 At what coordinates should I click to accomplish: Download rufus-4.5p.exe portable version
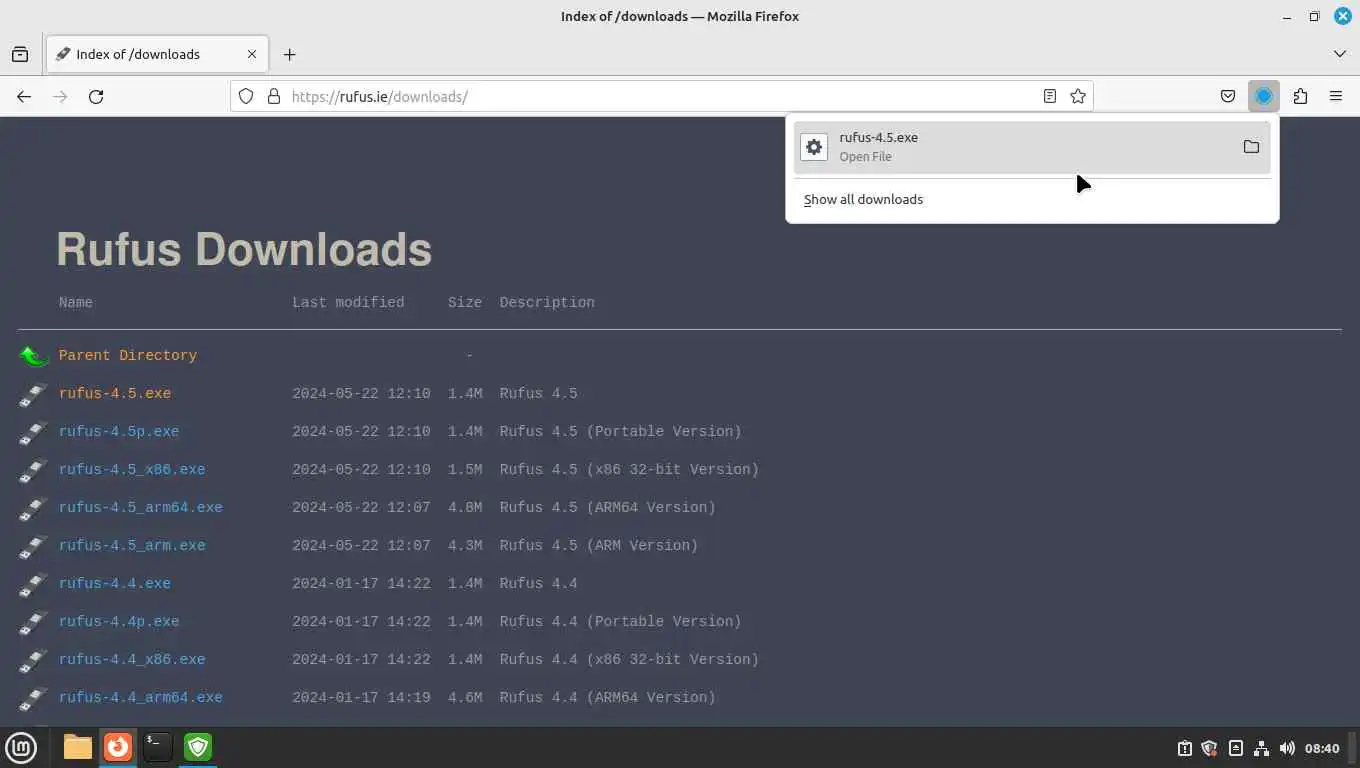[x=119, y=431]
